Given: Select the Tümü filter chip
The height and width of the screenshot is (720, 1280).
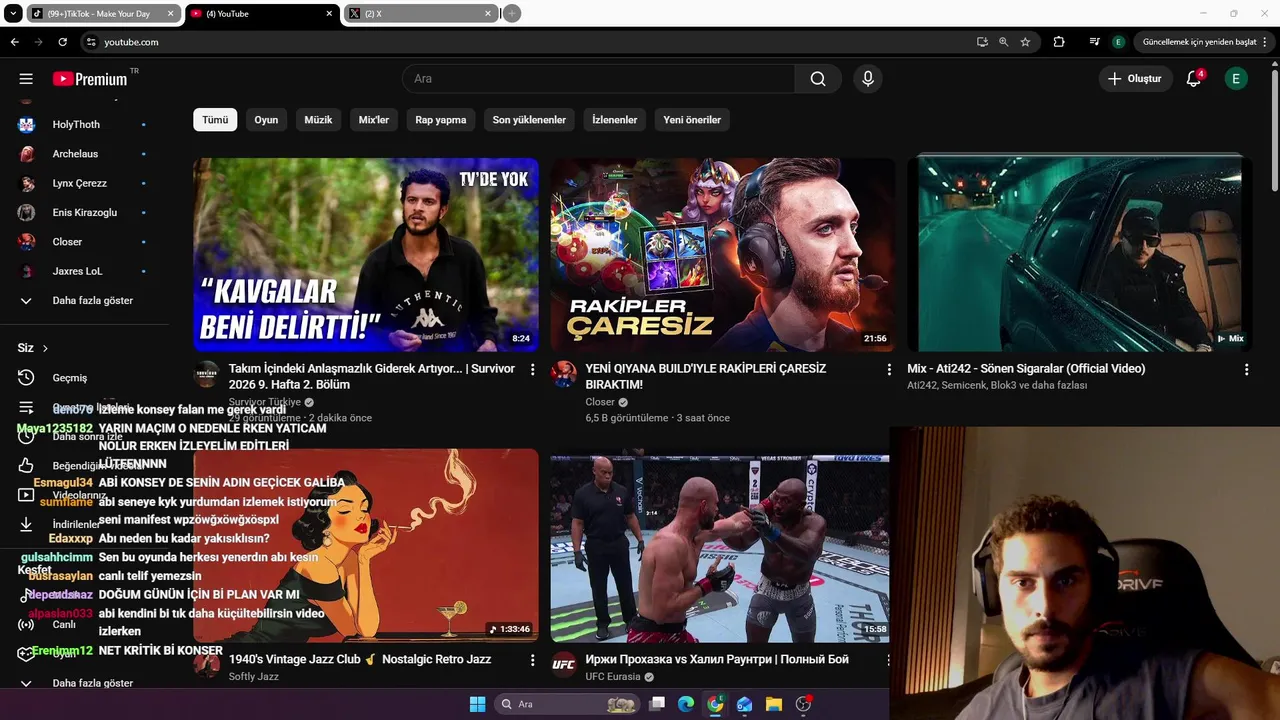Looking at the screenshot, I should 215,120.
